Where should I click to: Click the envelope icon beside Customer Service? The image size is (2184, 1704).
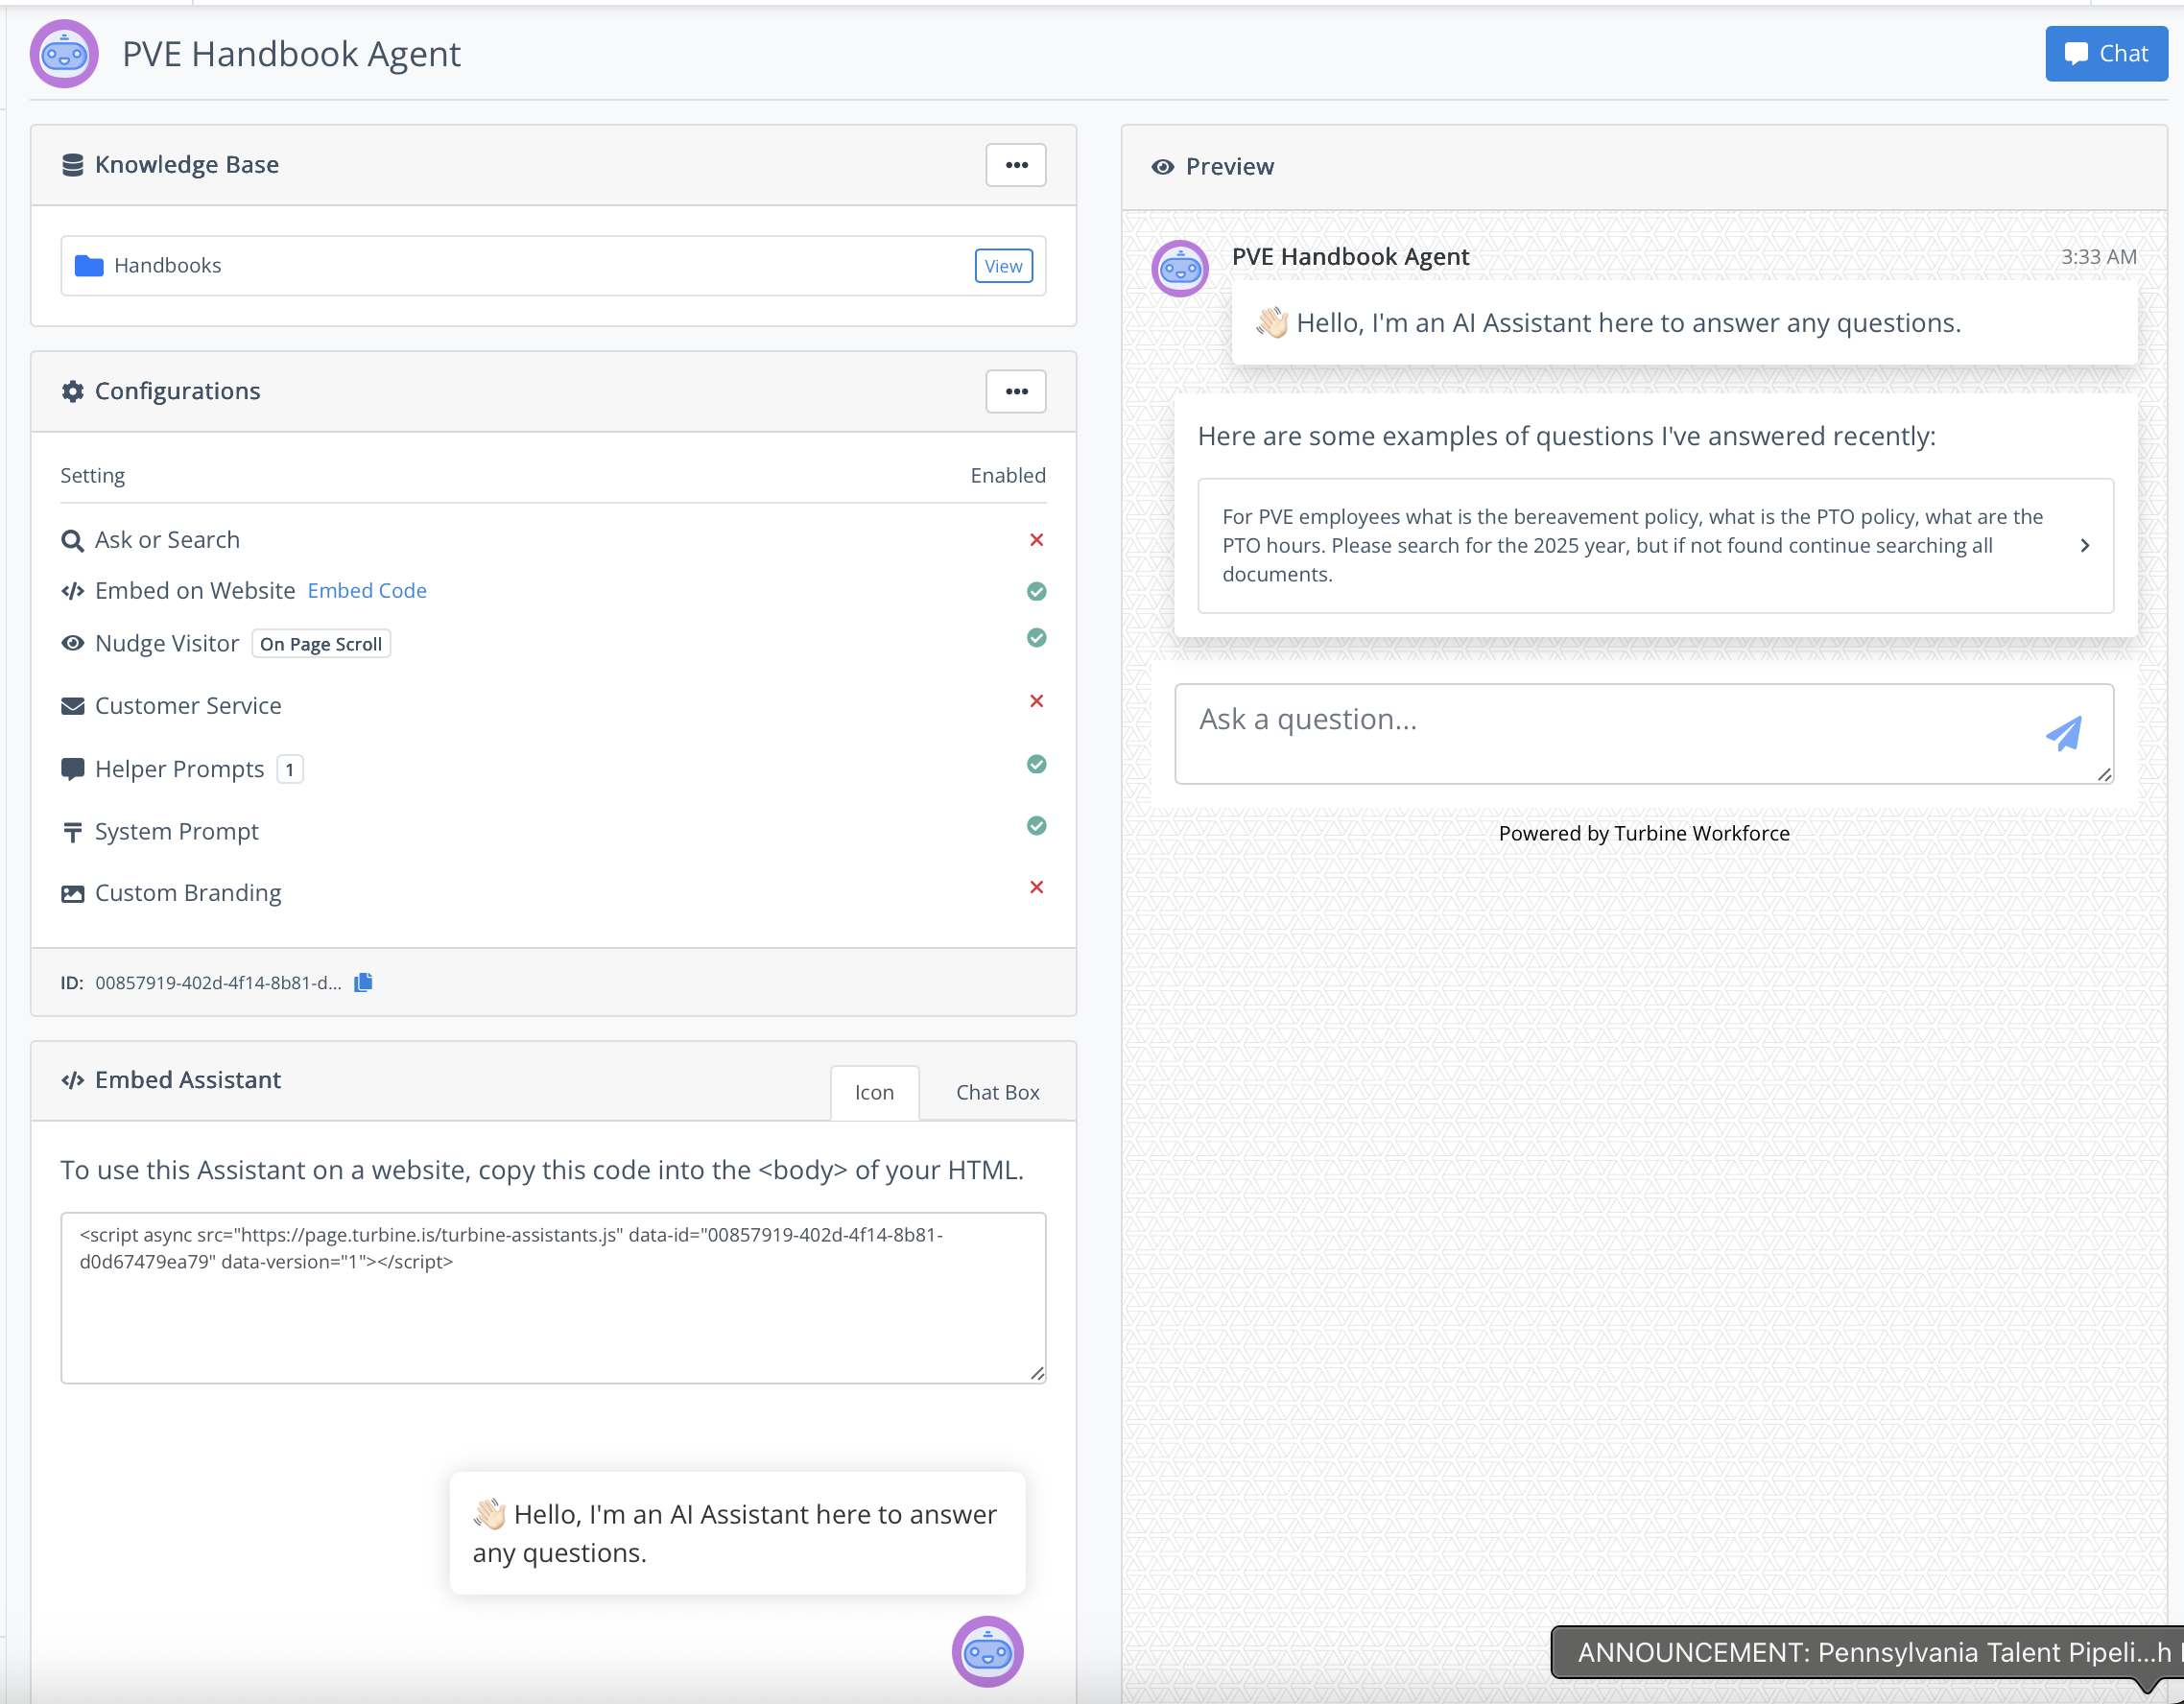tap(72, 705)
